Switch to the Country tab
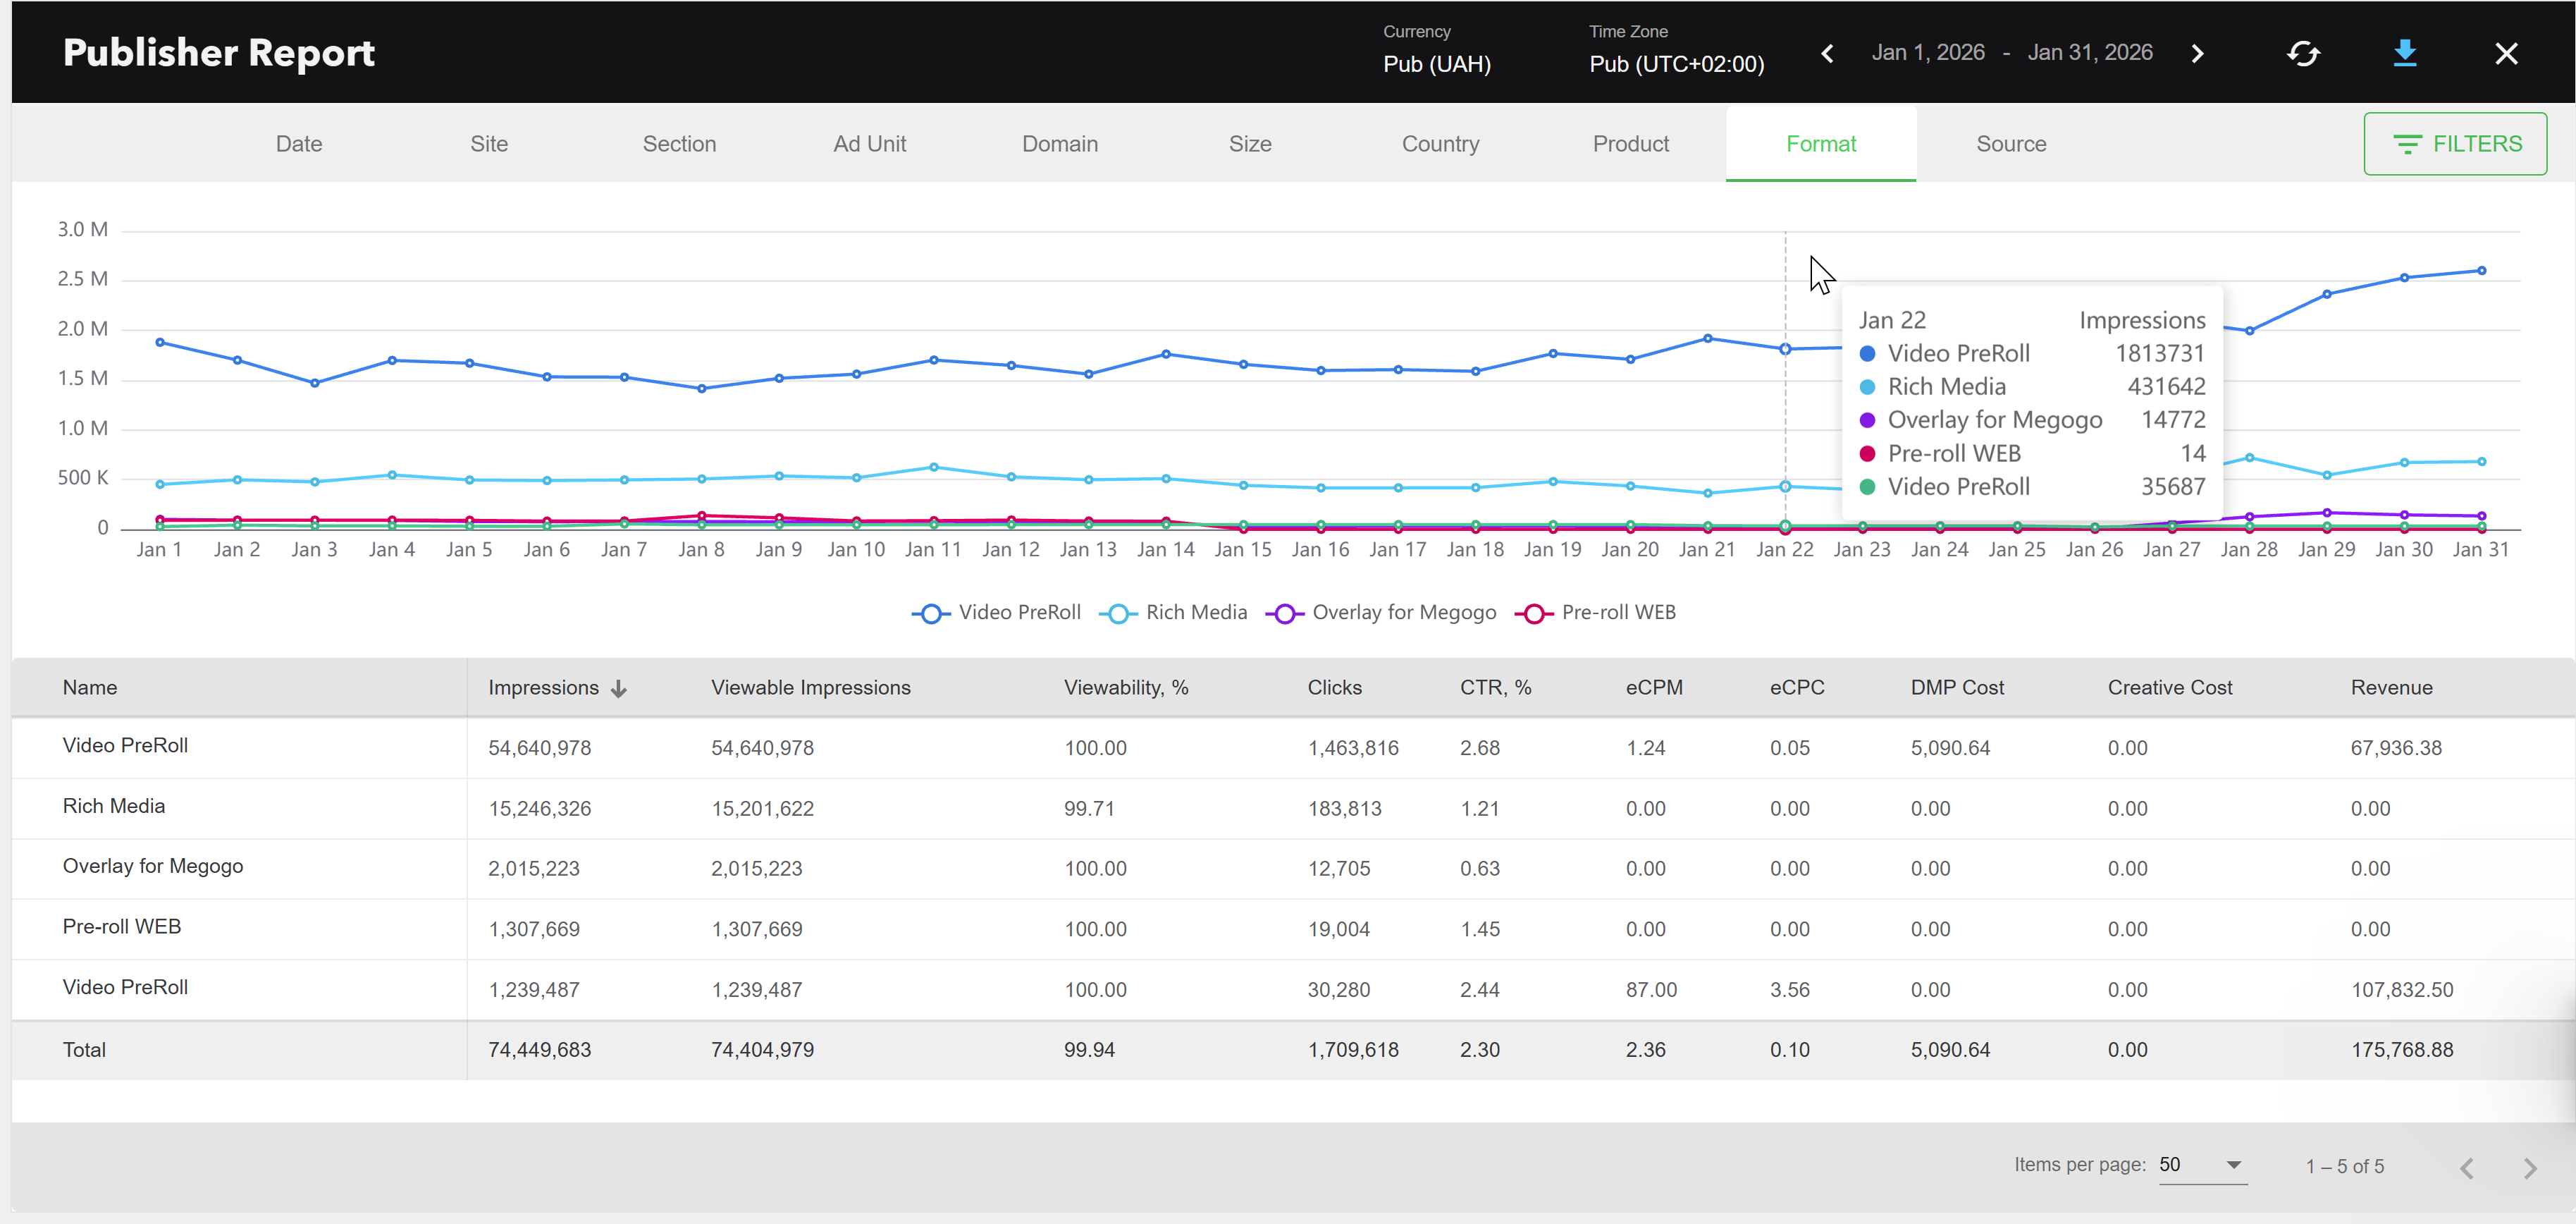The width and height of the screenshot is (2576, 1224). click(1440, 144)
